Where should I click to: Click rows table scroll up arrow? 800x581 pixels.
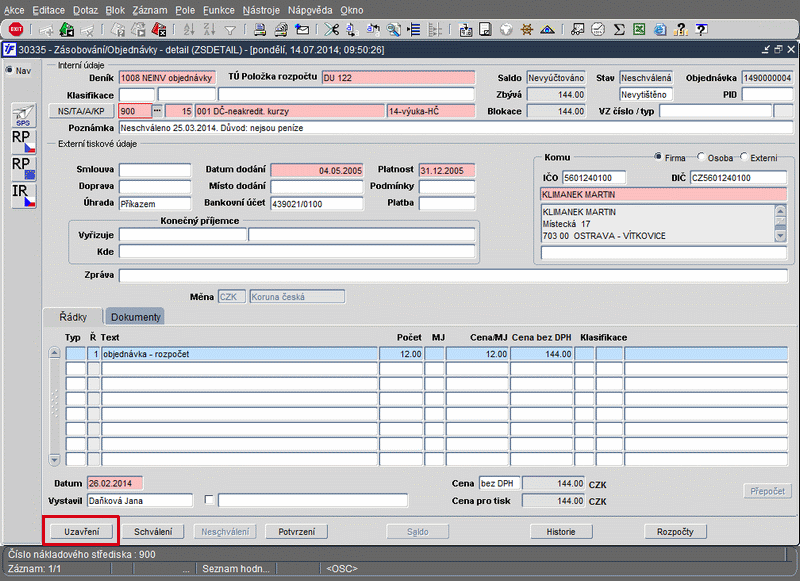55,353
